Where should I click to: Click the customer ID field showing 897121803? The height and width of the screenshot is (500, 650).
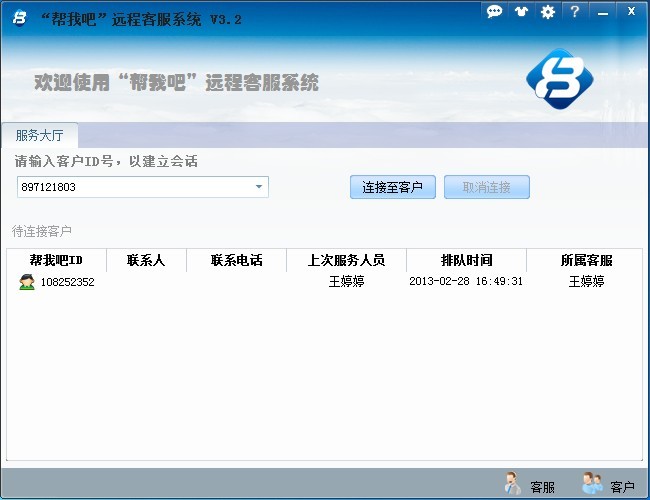pos(143,187)
